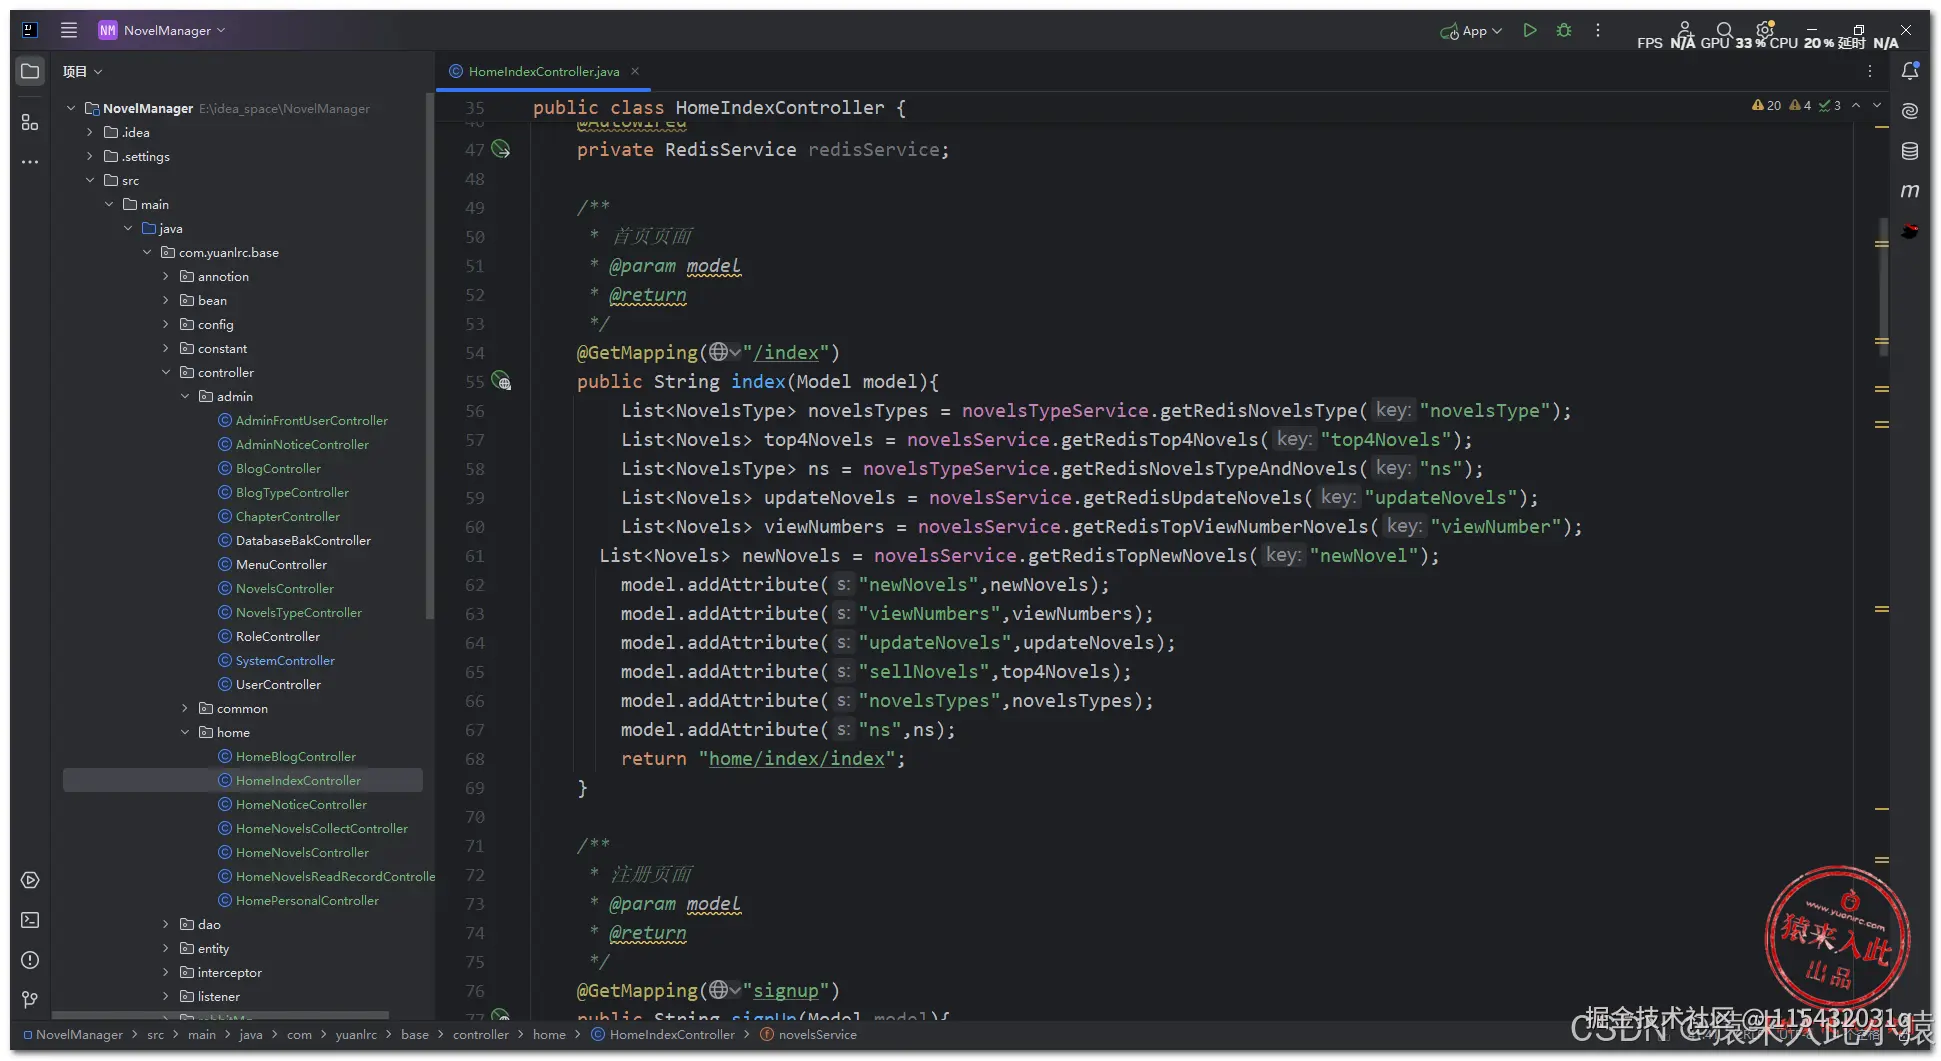Click the weak warnings indicator showing 4

click(x=1801, y=105)
